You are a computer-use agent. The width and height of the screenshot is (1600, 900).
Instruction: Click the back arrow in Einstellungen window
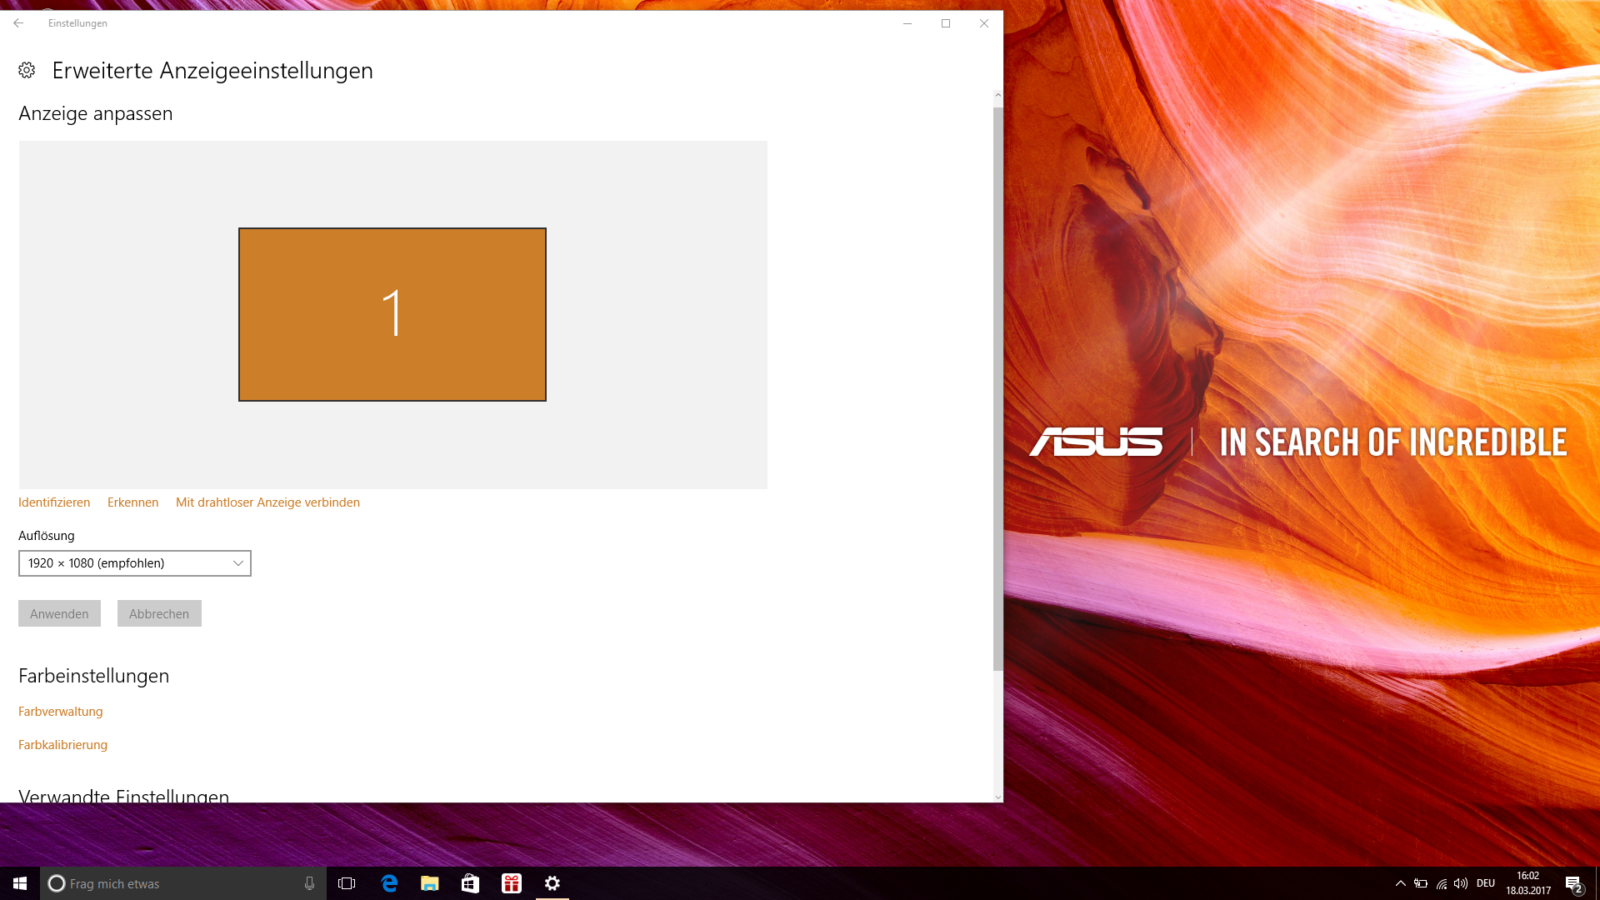[x=18, y=23]
